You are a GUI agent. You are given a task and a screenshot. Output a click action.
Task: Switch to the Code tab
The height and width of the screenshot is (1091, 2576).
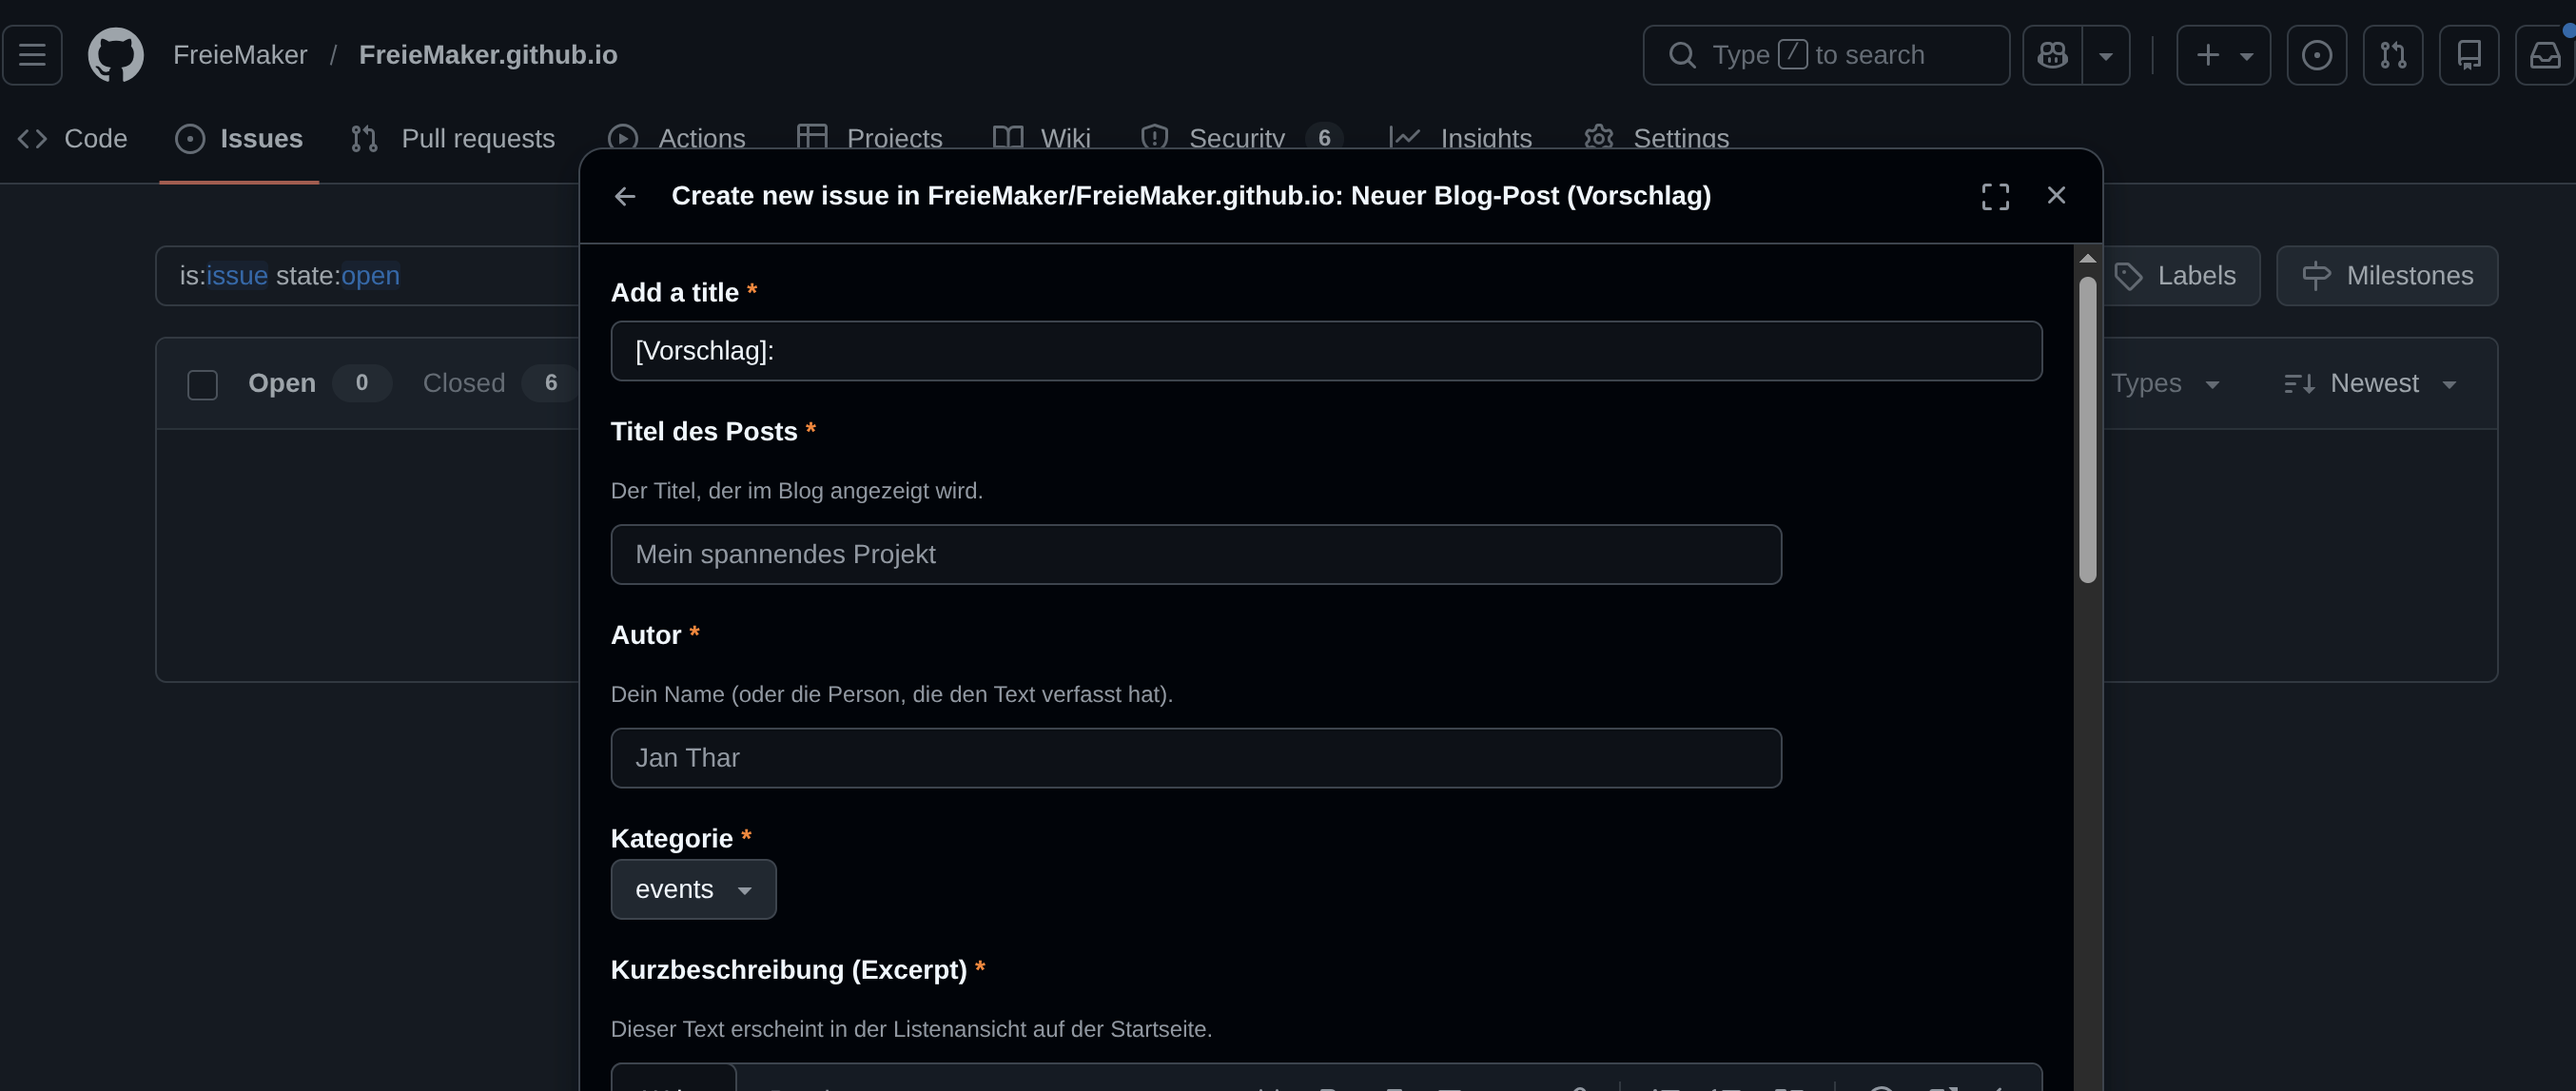click(73, 138)
